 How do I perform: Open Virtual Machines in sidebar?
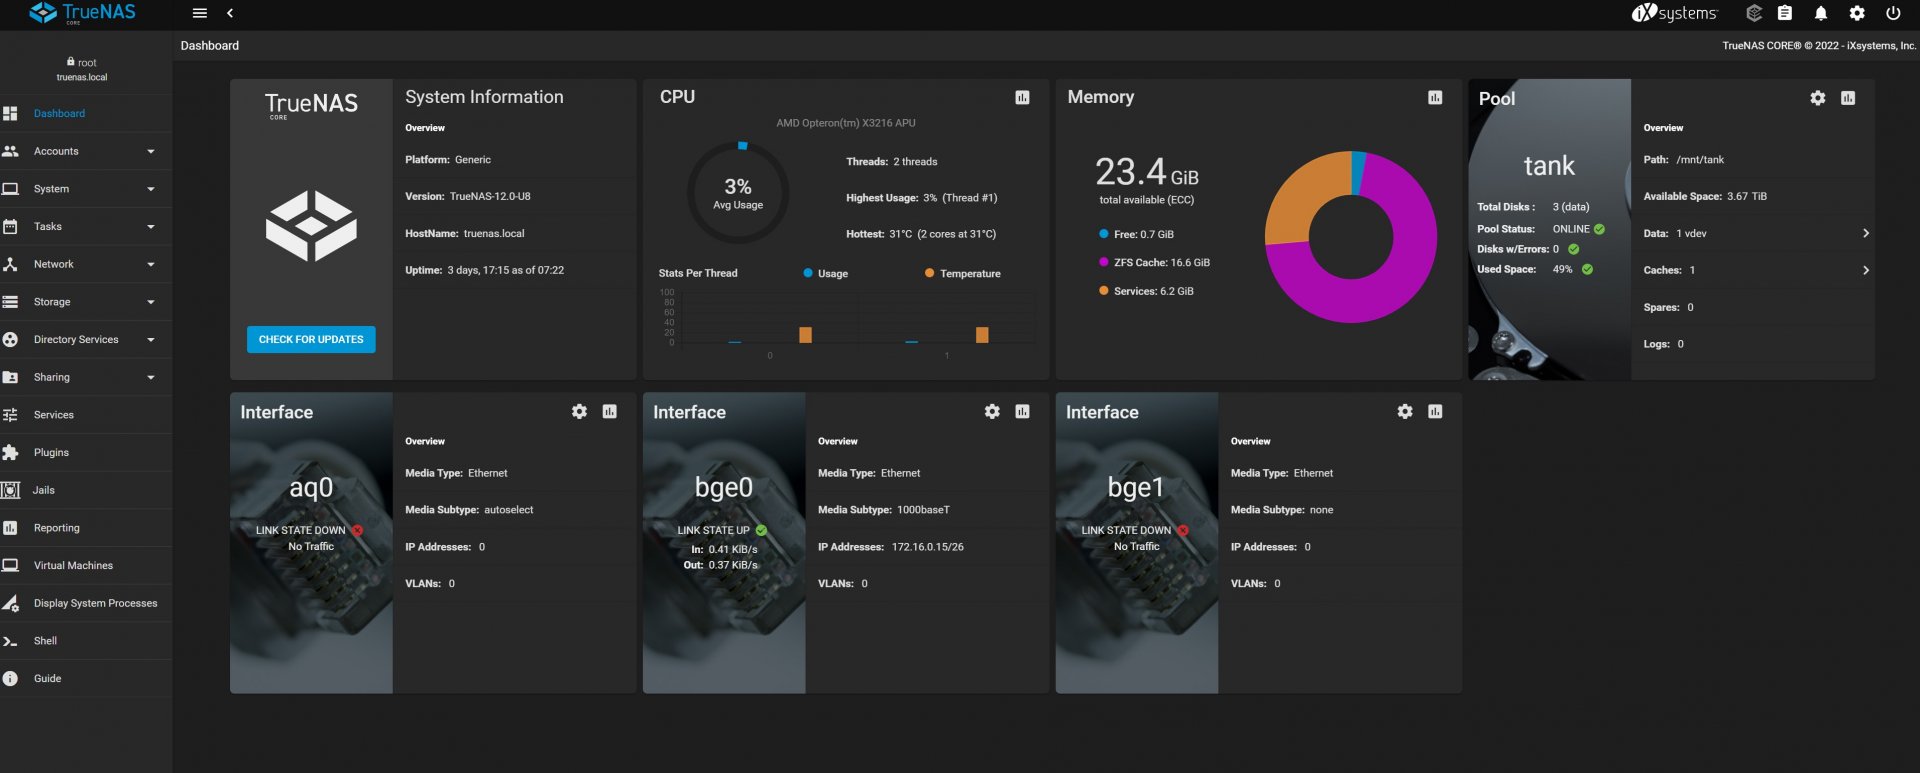tap(86, 566)
